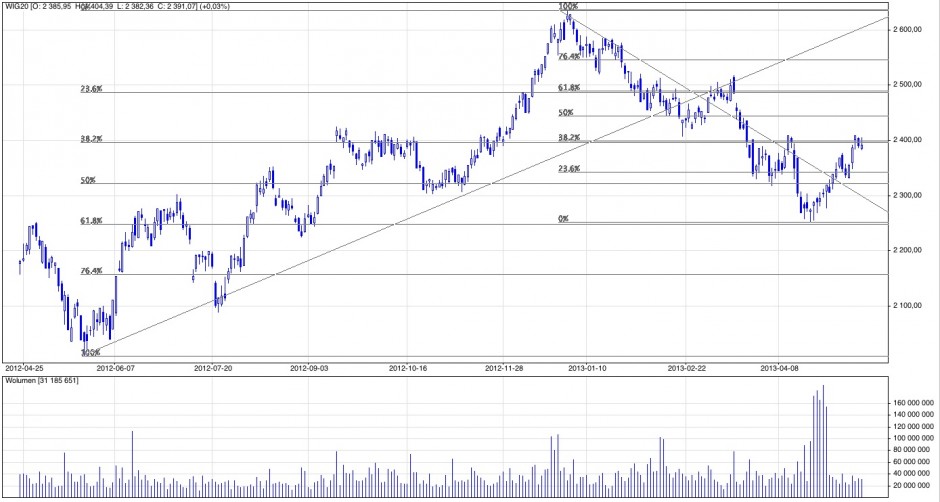Select downtrend Fibonacci 0% level label
Screen dimensions: 940x502
click(x=563, y=218)
